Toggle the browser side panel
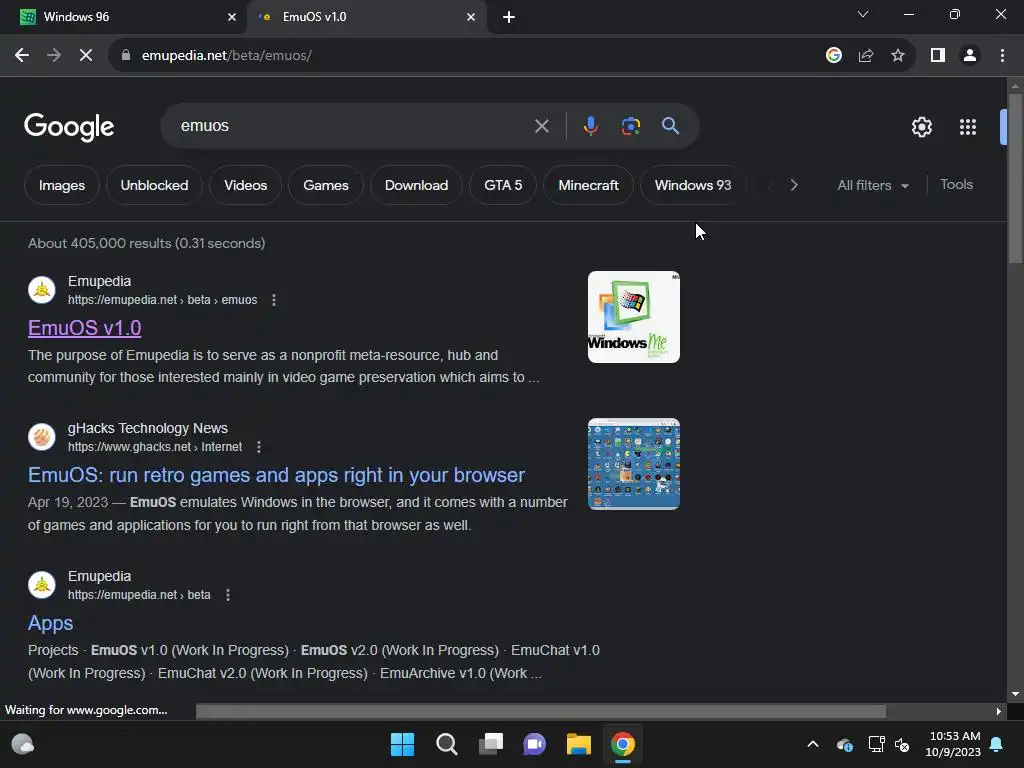This screenshot has width=1024, height=768. (938, 56)
